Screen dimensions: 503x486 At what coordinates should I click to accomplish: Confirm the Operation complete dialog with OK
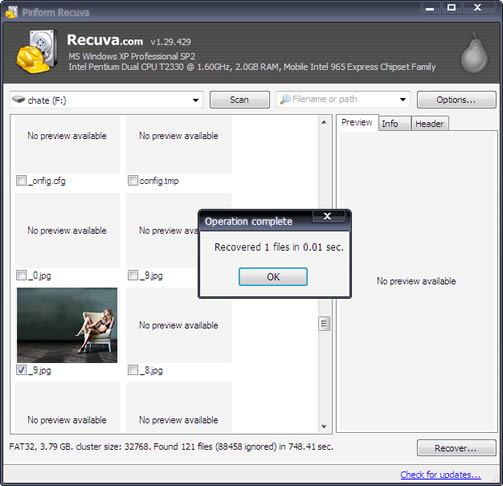(x=273, y=277)
